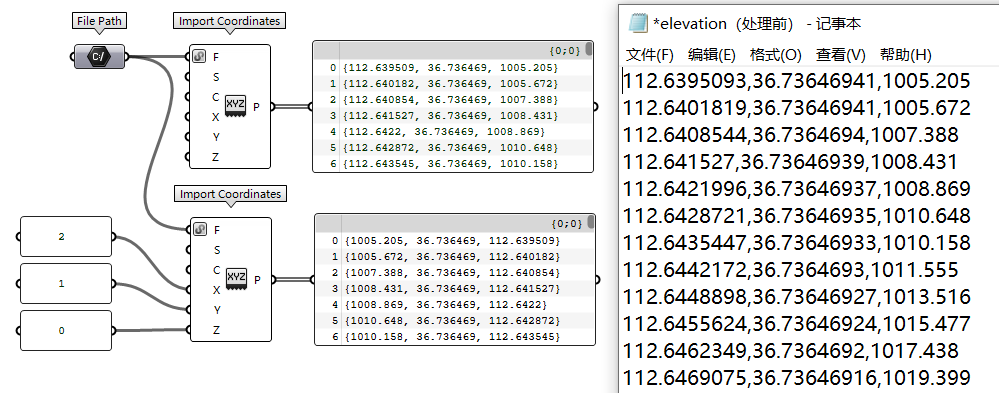The width and height of the screenshot is (999, 393).
Task: Click Notepad line 112.6448898,36.73646927,1013.516
Action: 796,297
